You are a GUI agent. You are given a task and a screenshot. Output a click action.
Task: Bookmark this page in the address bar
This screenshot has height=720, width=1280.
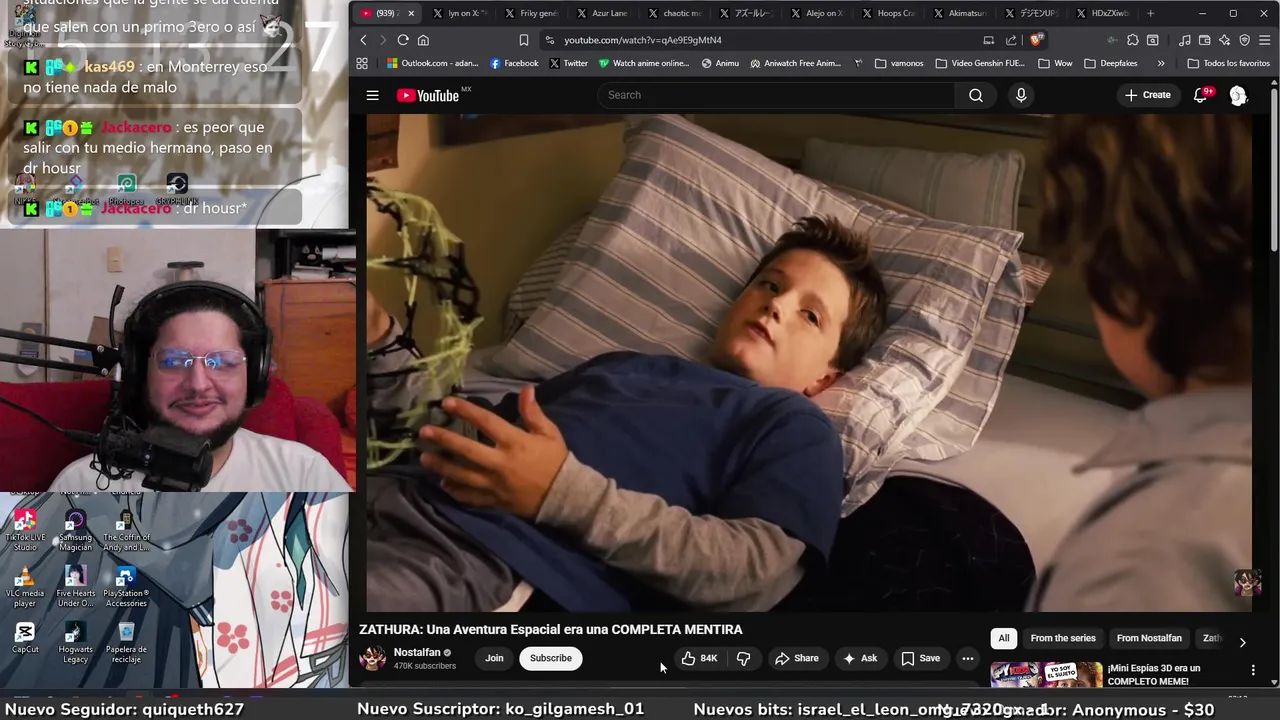(523, 40)
